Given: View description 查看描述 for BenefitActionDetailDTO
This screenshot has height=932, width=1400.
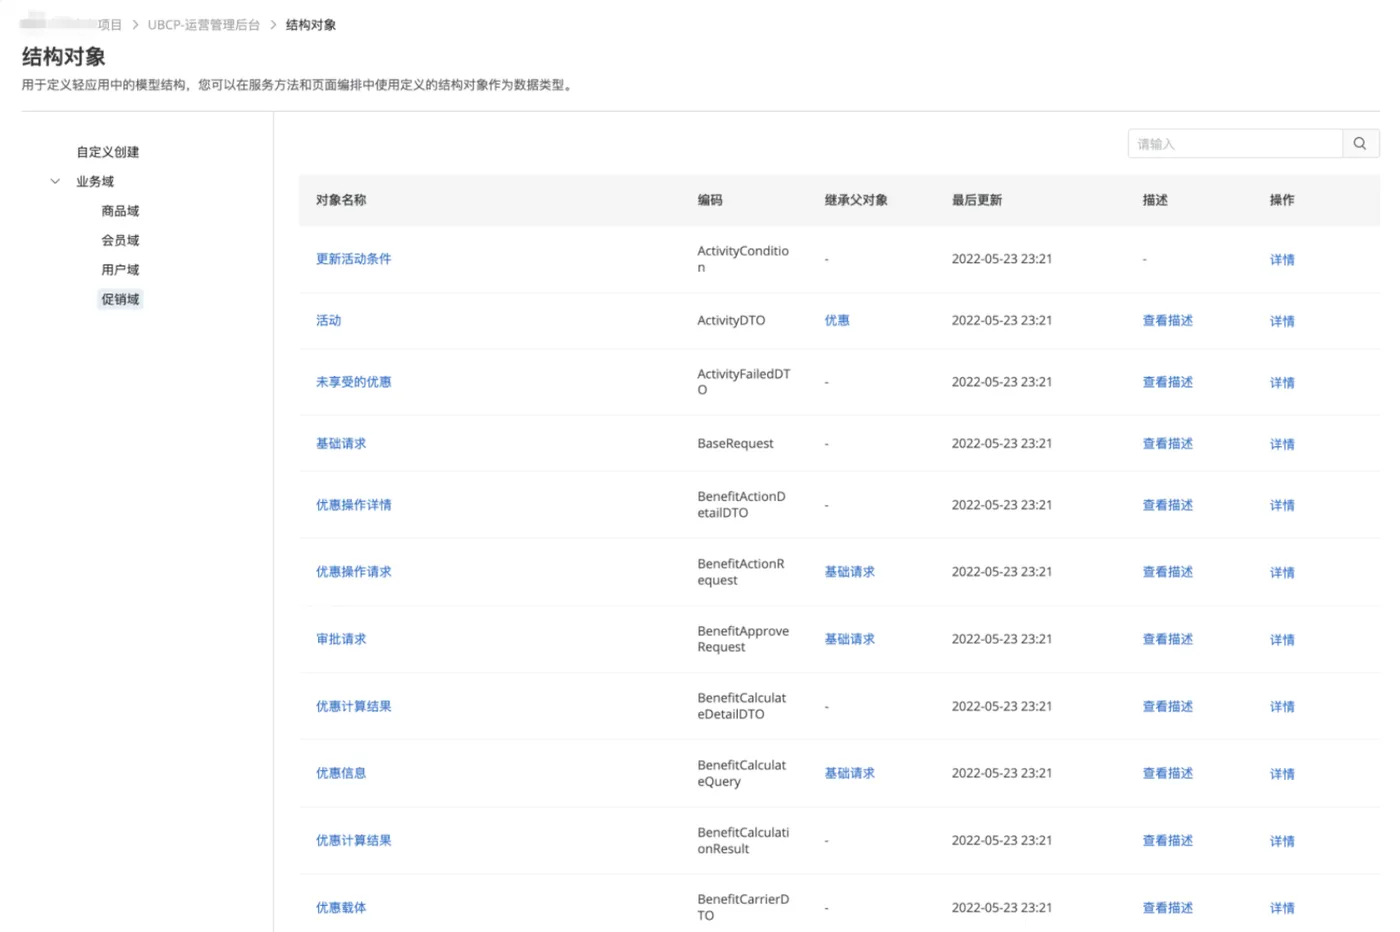Looking at the screenshot, I should pyautogui.click(x=1167, y=505).
